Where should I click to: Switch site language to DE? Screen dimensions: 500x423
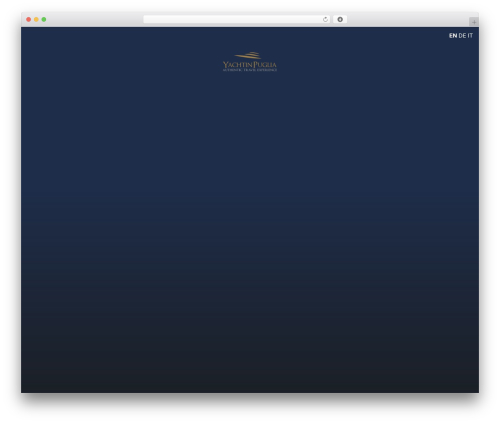[x=462, y=36]
